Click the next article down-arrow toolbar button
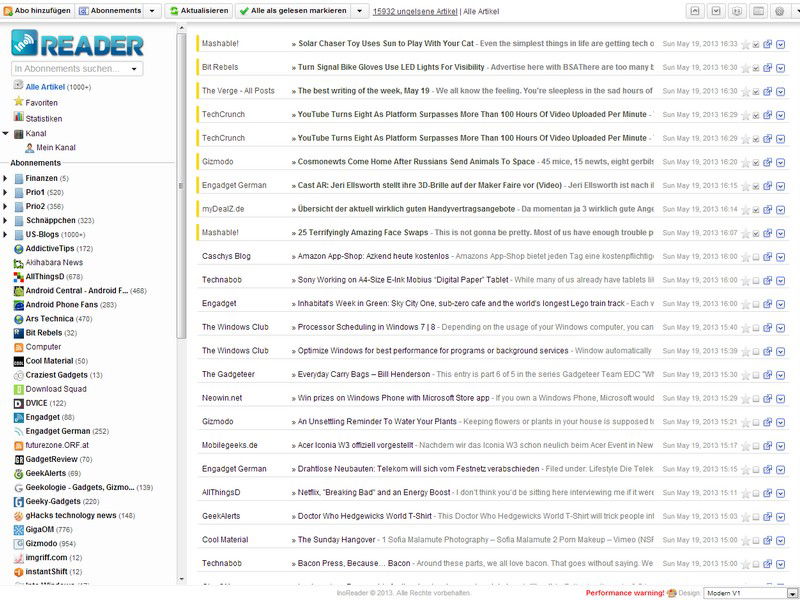800x600 pixels. 717,10
